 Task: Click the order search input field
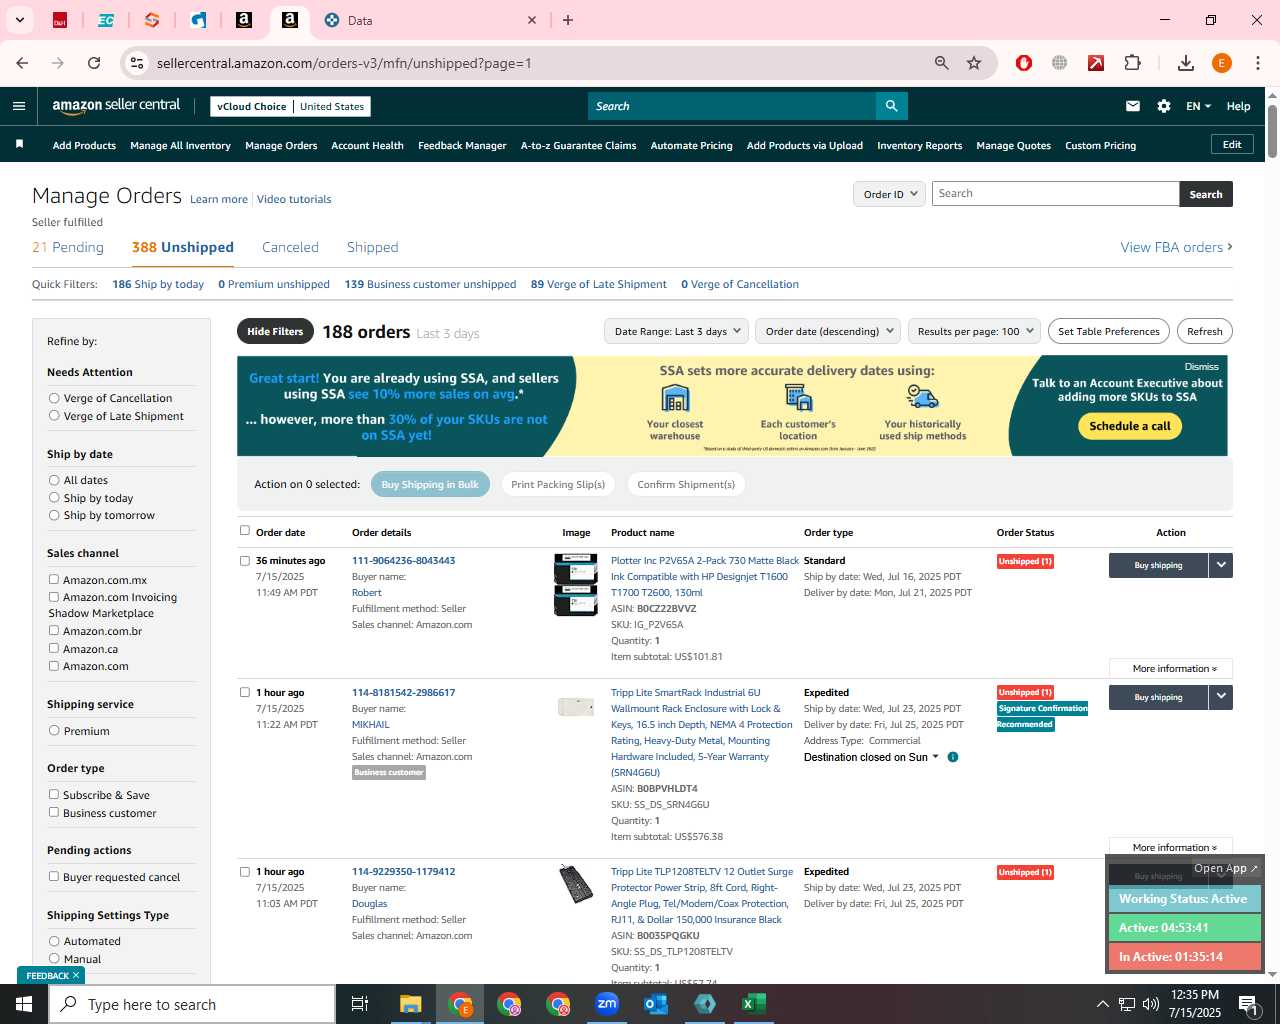1055,194
